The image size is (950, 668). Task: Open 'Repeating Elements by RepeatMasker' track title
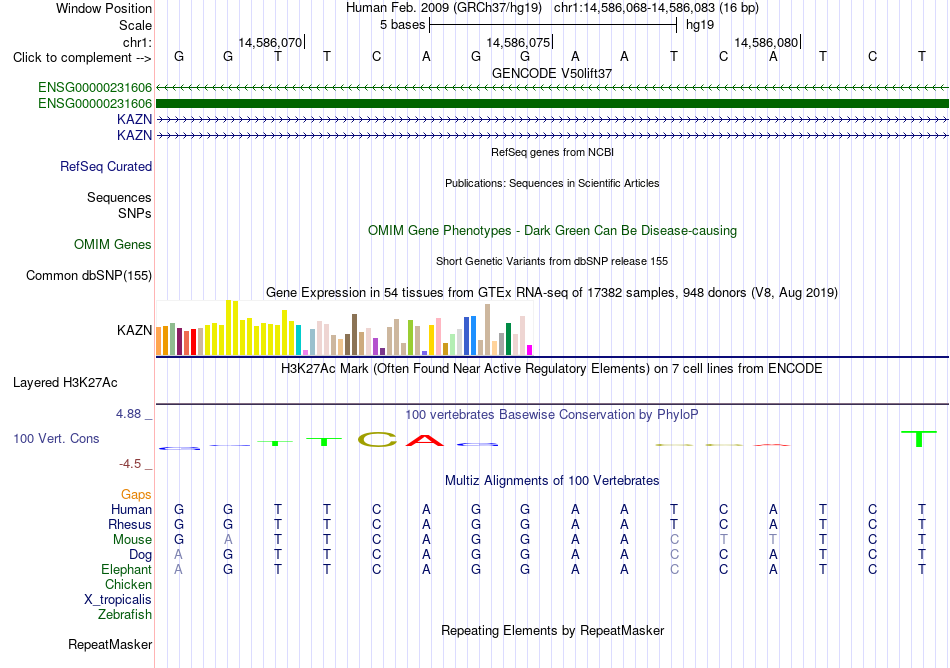[552, 631]
